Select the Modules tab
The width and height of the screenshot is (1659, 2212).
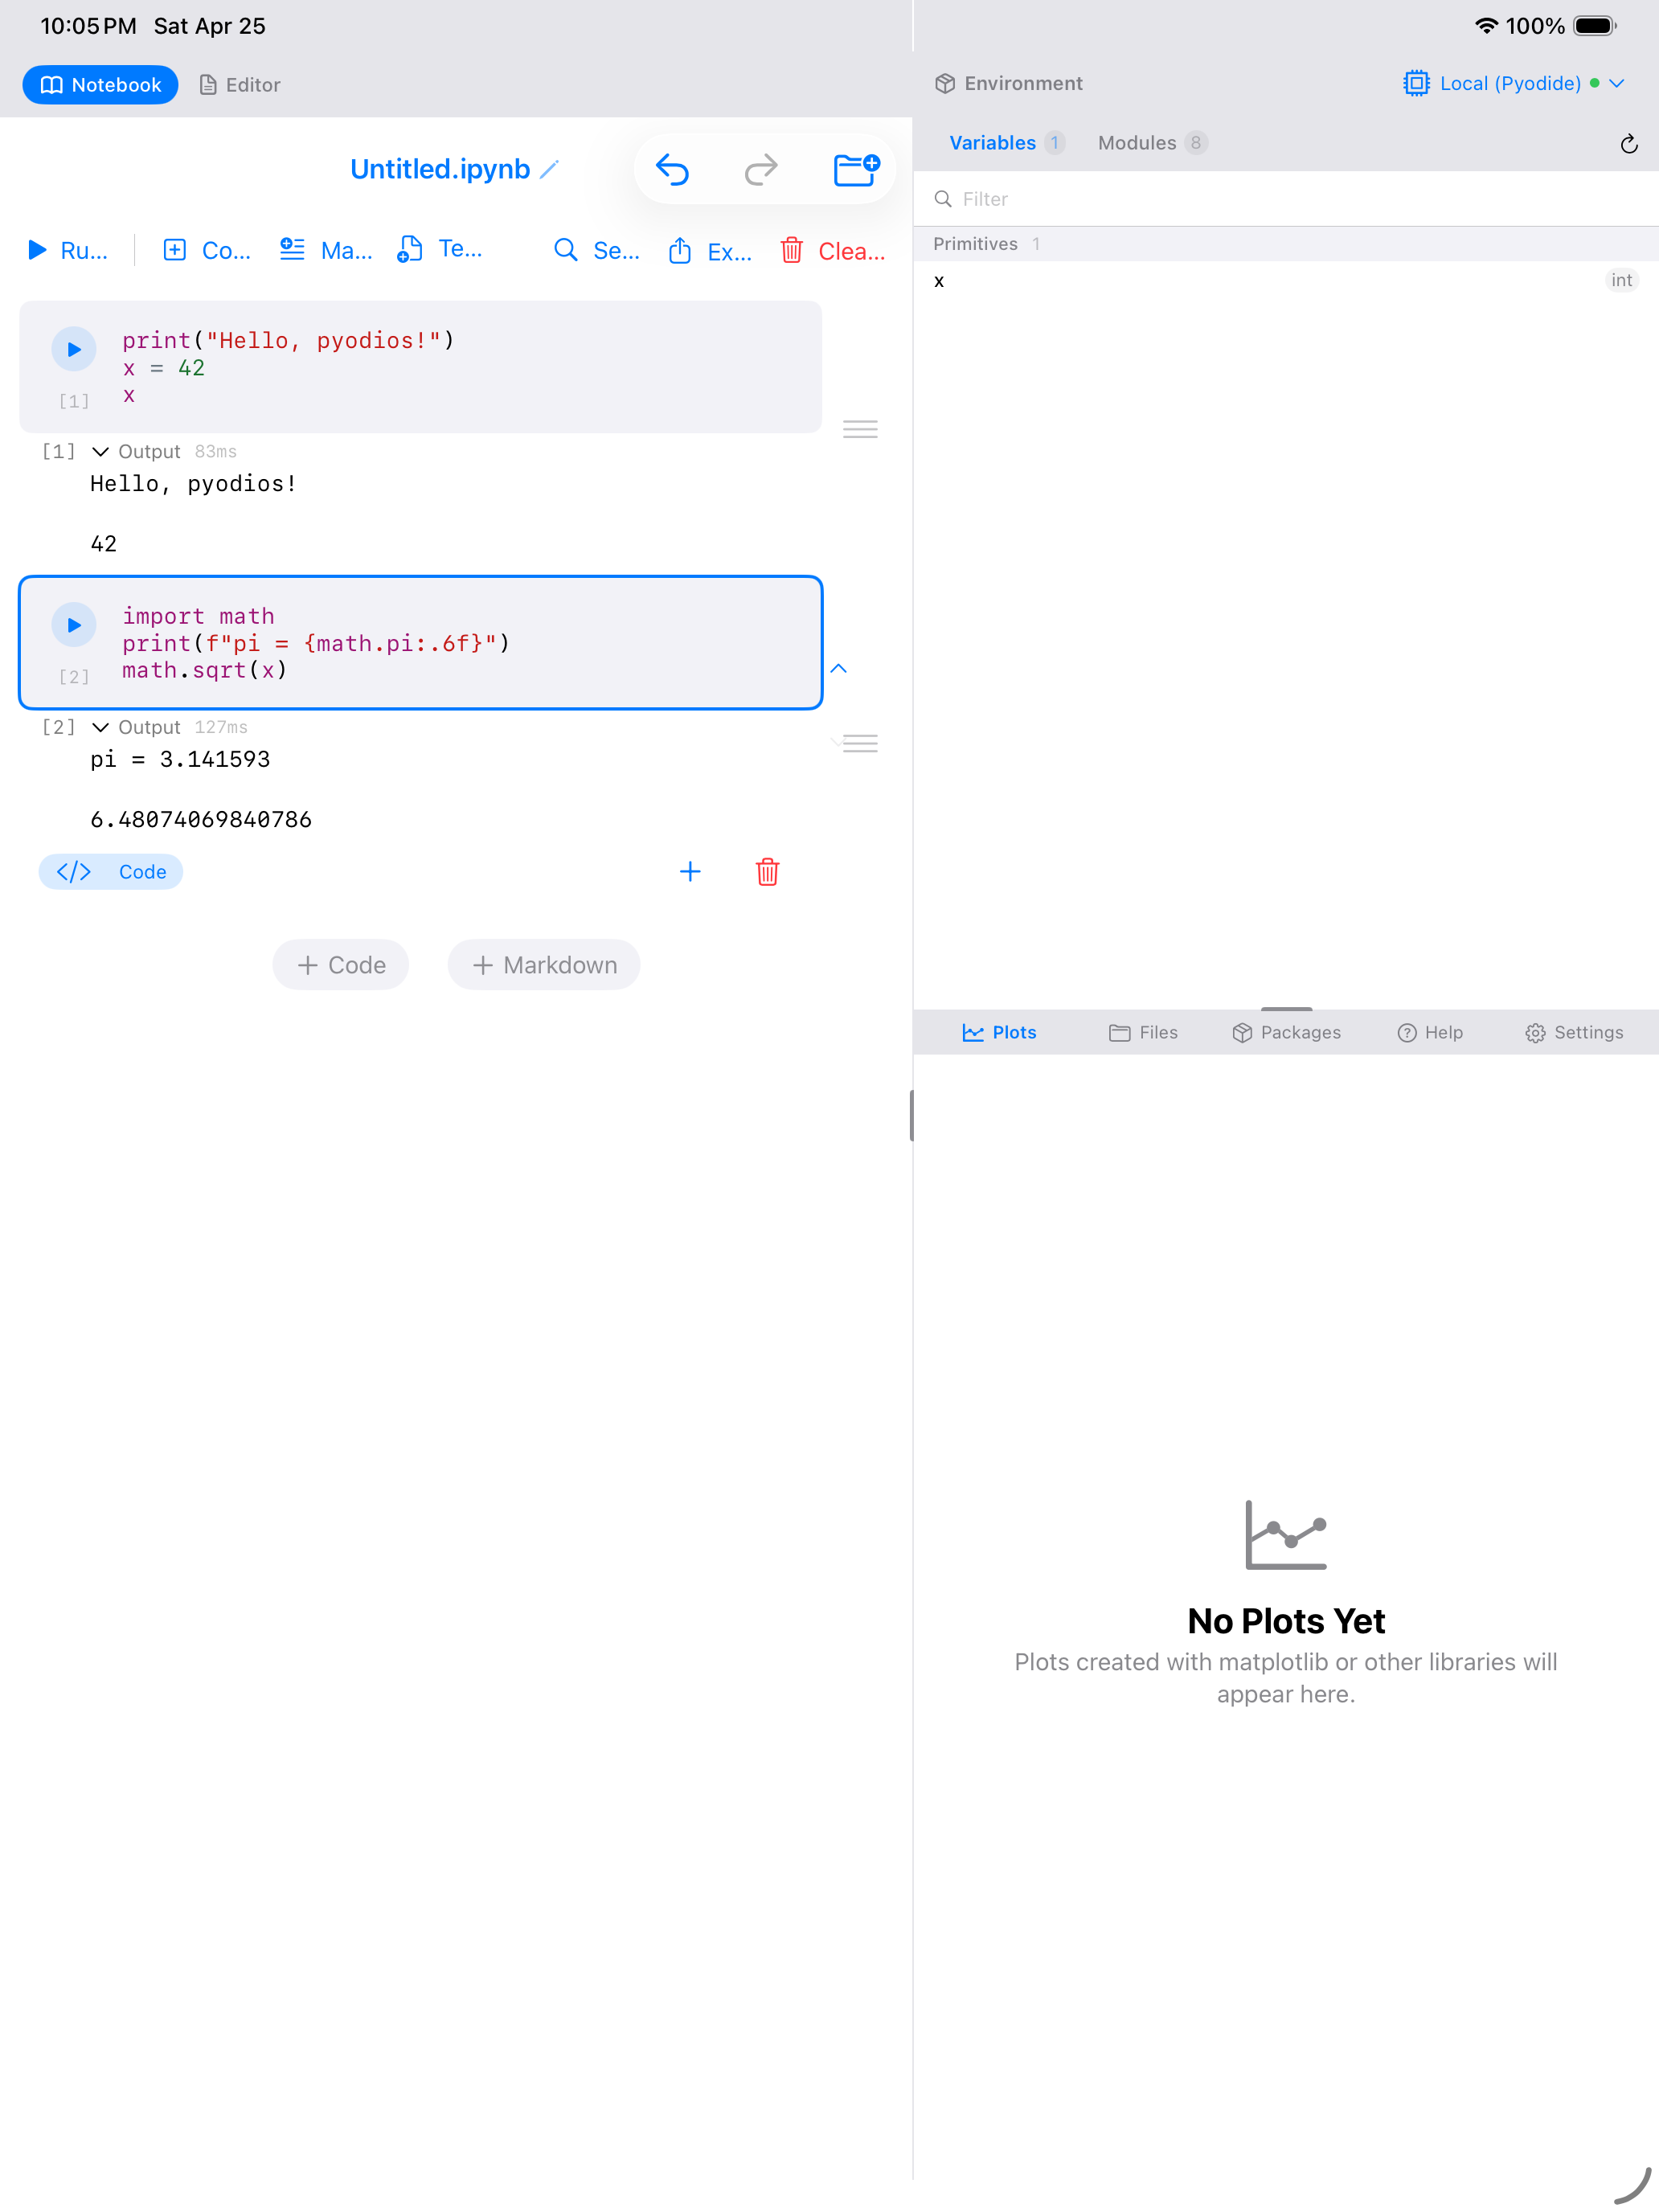click(1153, 143)
